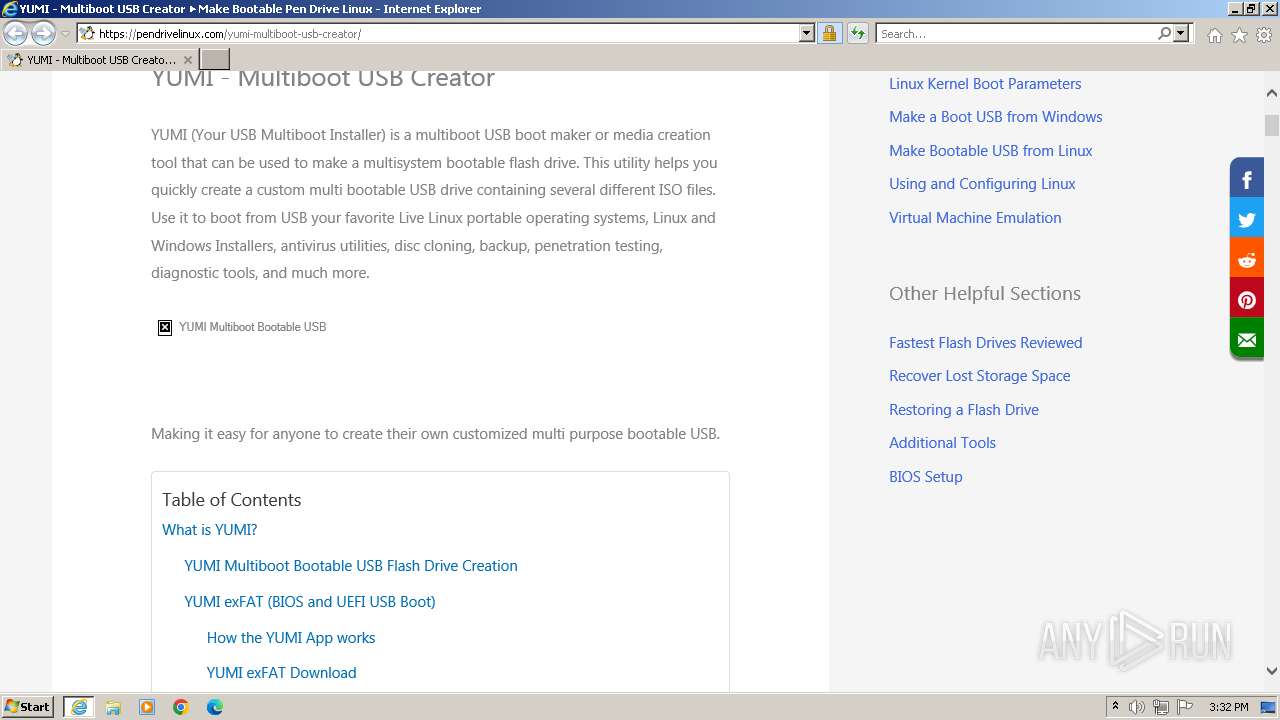The width and height of the screenshot is (1280, 720).
Task: Open the search provider dropdown arrow
Action: pos(1181,34)
